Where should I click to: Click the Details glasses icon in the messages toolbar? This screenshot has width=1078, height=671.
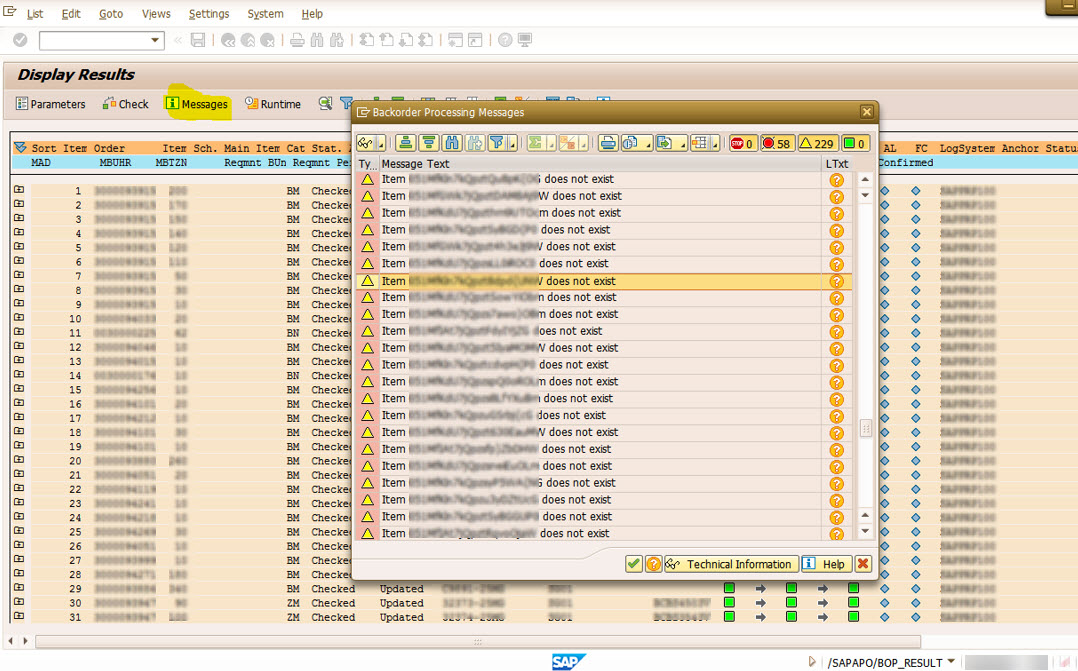click(365, 143)
